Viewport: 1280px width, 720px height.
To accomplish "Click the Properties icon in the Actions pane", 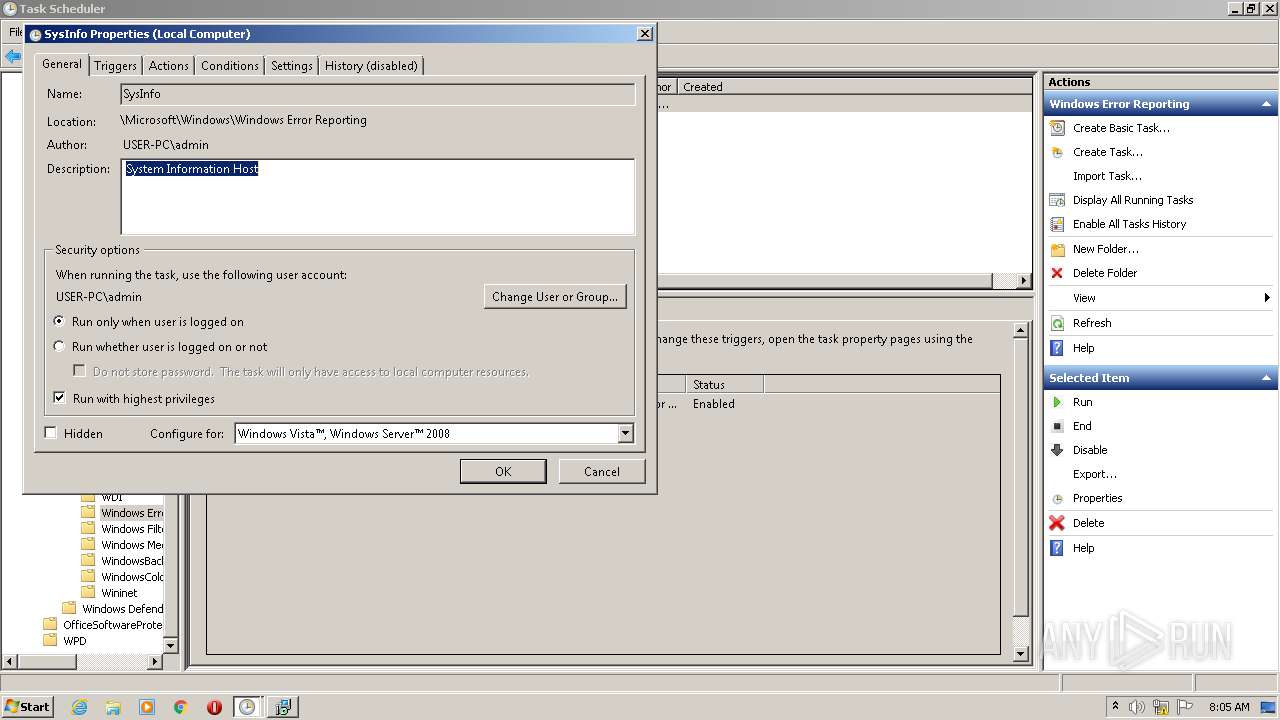I will click(x=1057, y=498).
